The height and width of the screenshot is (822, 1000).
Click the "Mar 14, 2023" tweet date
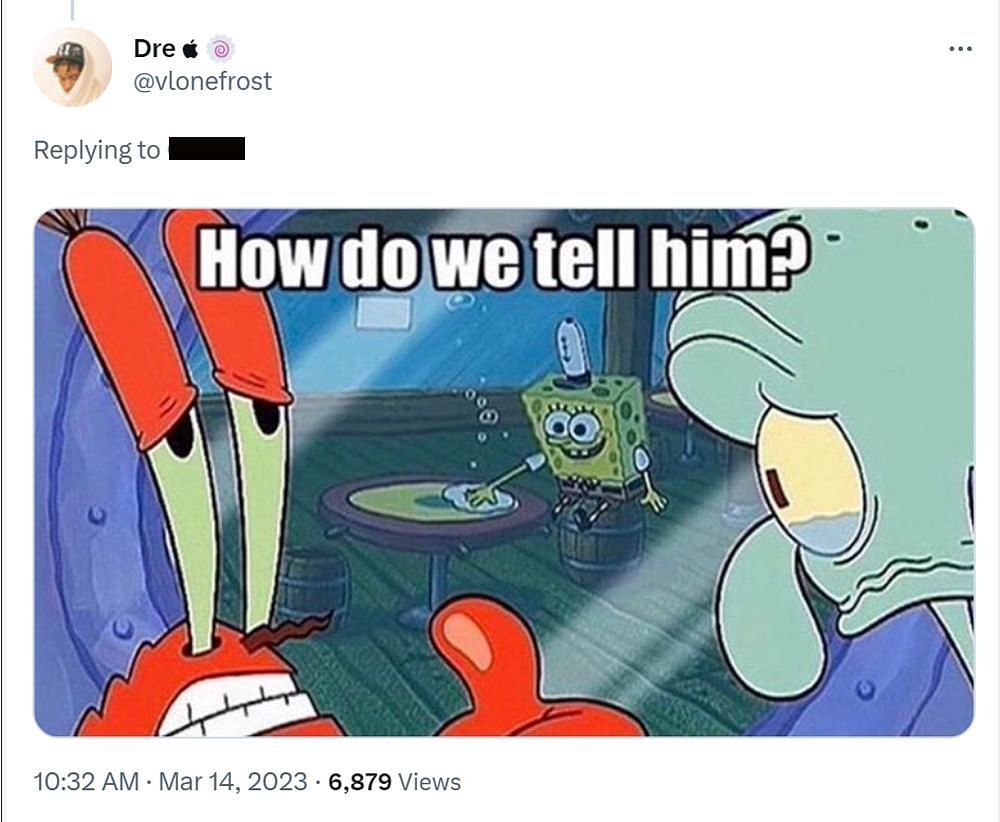(x=233, y=782)
